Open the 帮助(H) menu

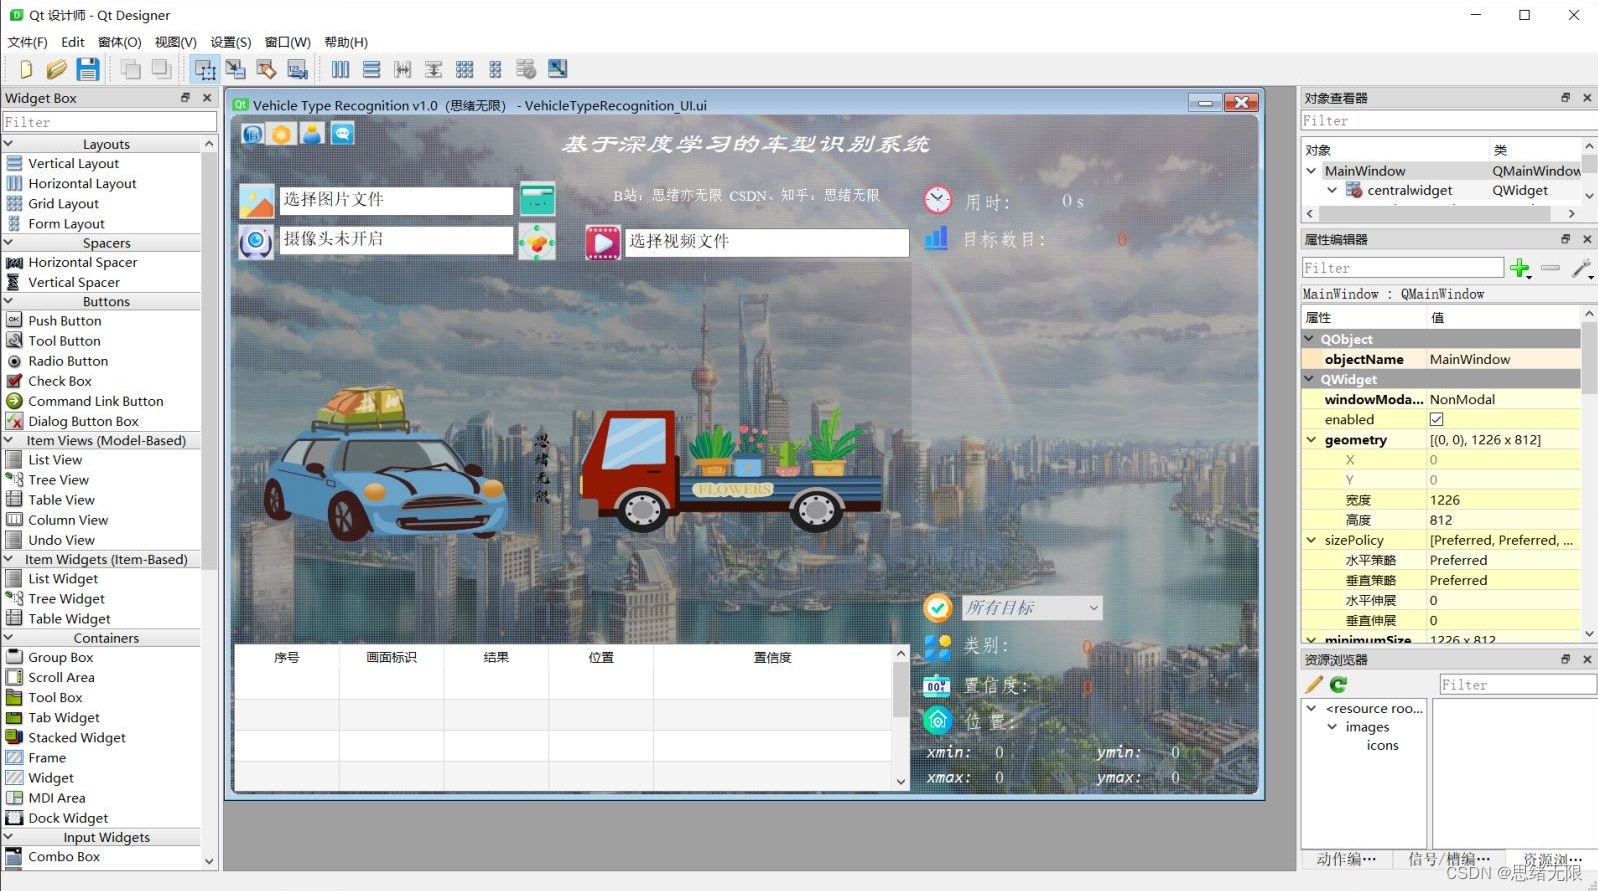coord(346,42)
